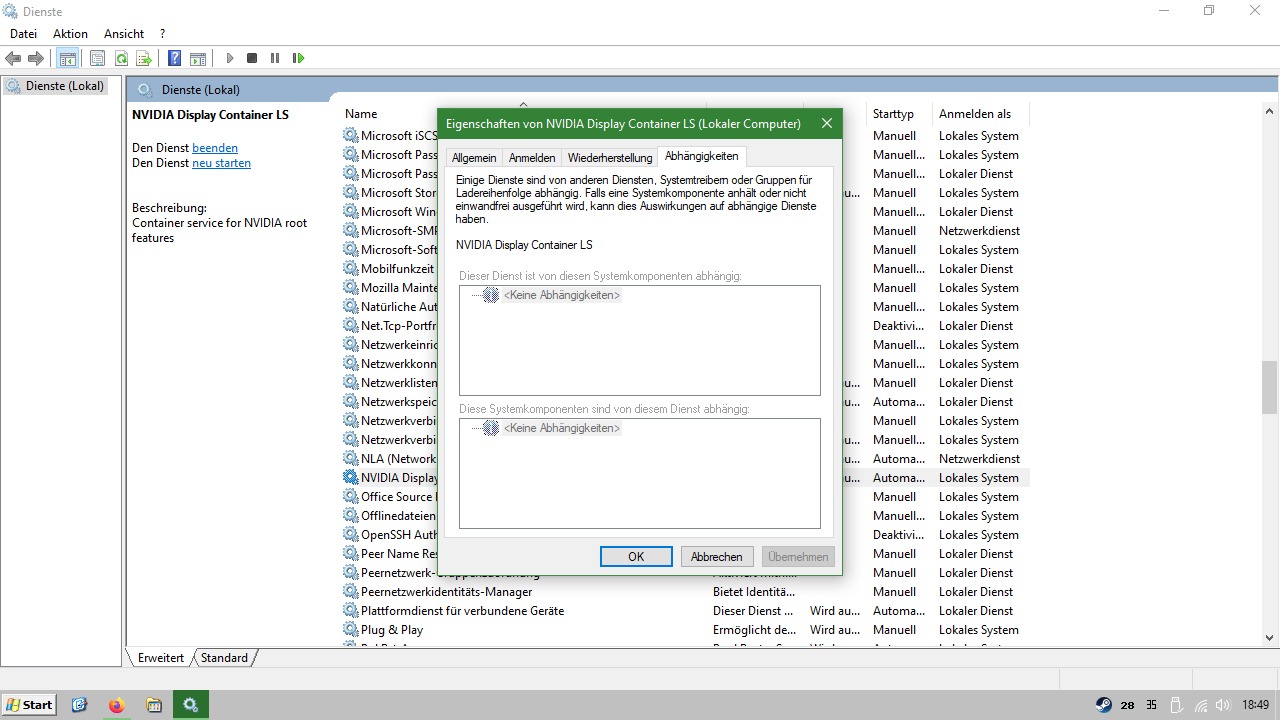Click the gear icon beside OpenSSH Auth row

(x=351, y=534)
